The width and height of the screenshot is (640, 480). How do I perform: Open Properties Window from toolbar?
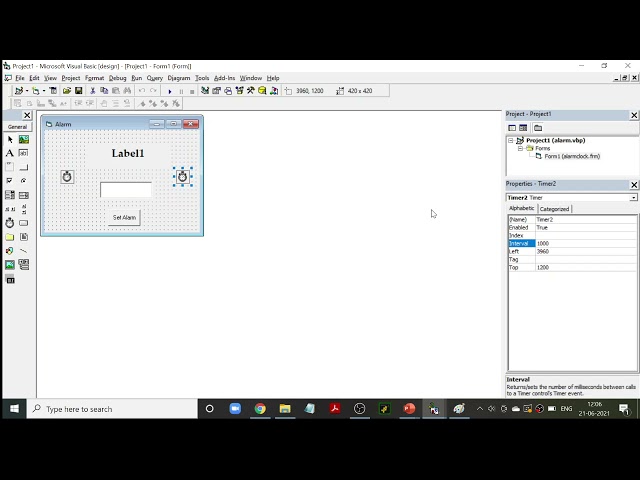[216, 91]
